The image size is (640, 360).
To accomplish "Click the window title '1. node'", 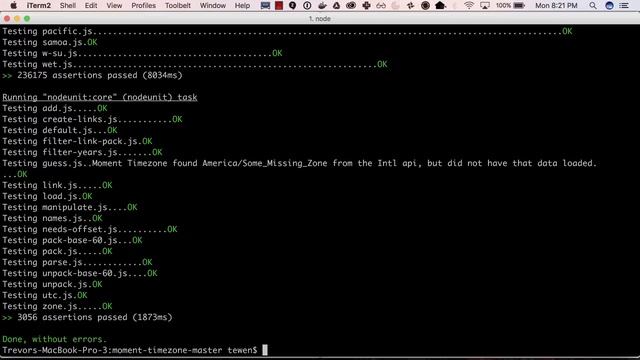I will [x=320, y=19].
